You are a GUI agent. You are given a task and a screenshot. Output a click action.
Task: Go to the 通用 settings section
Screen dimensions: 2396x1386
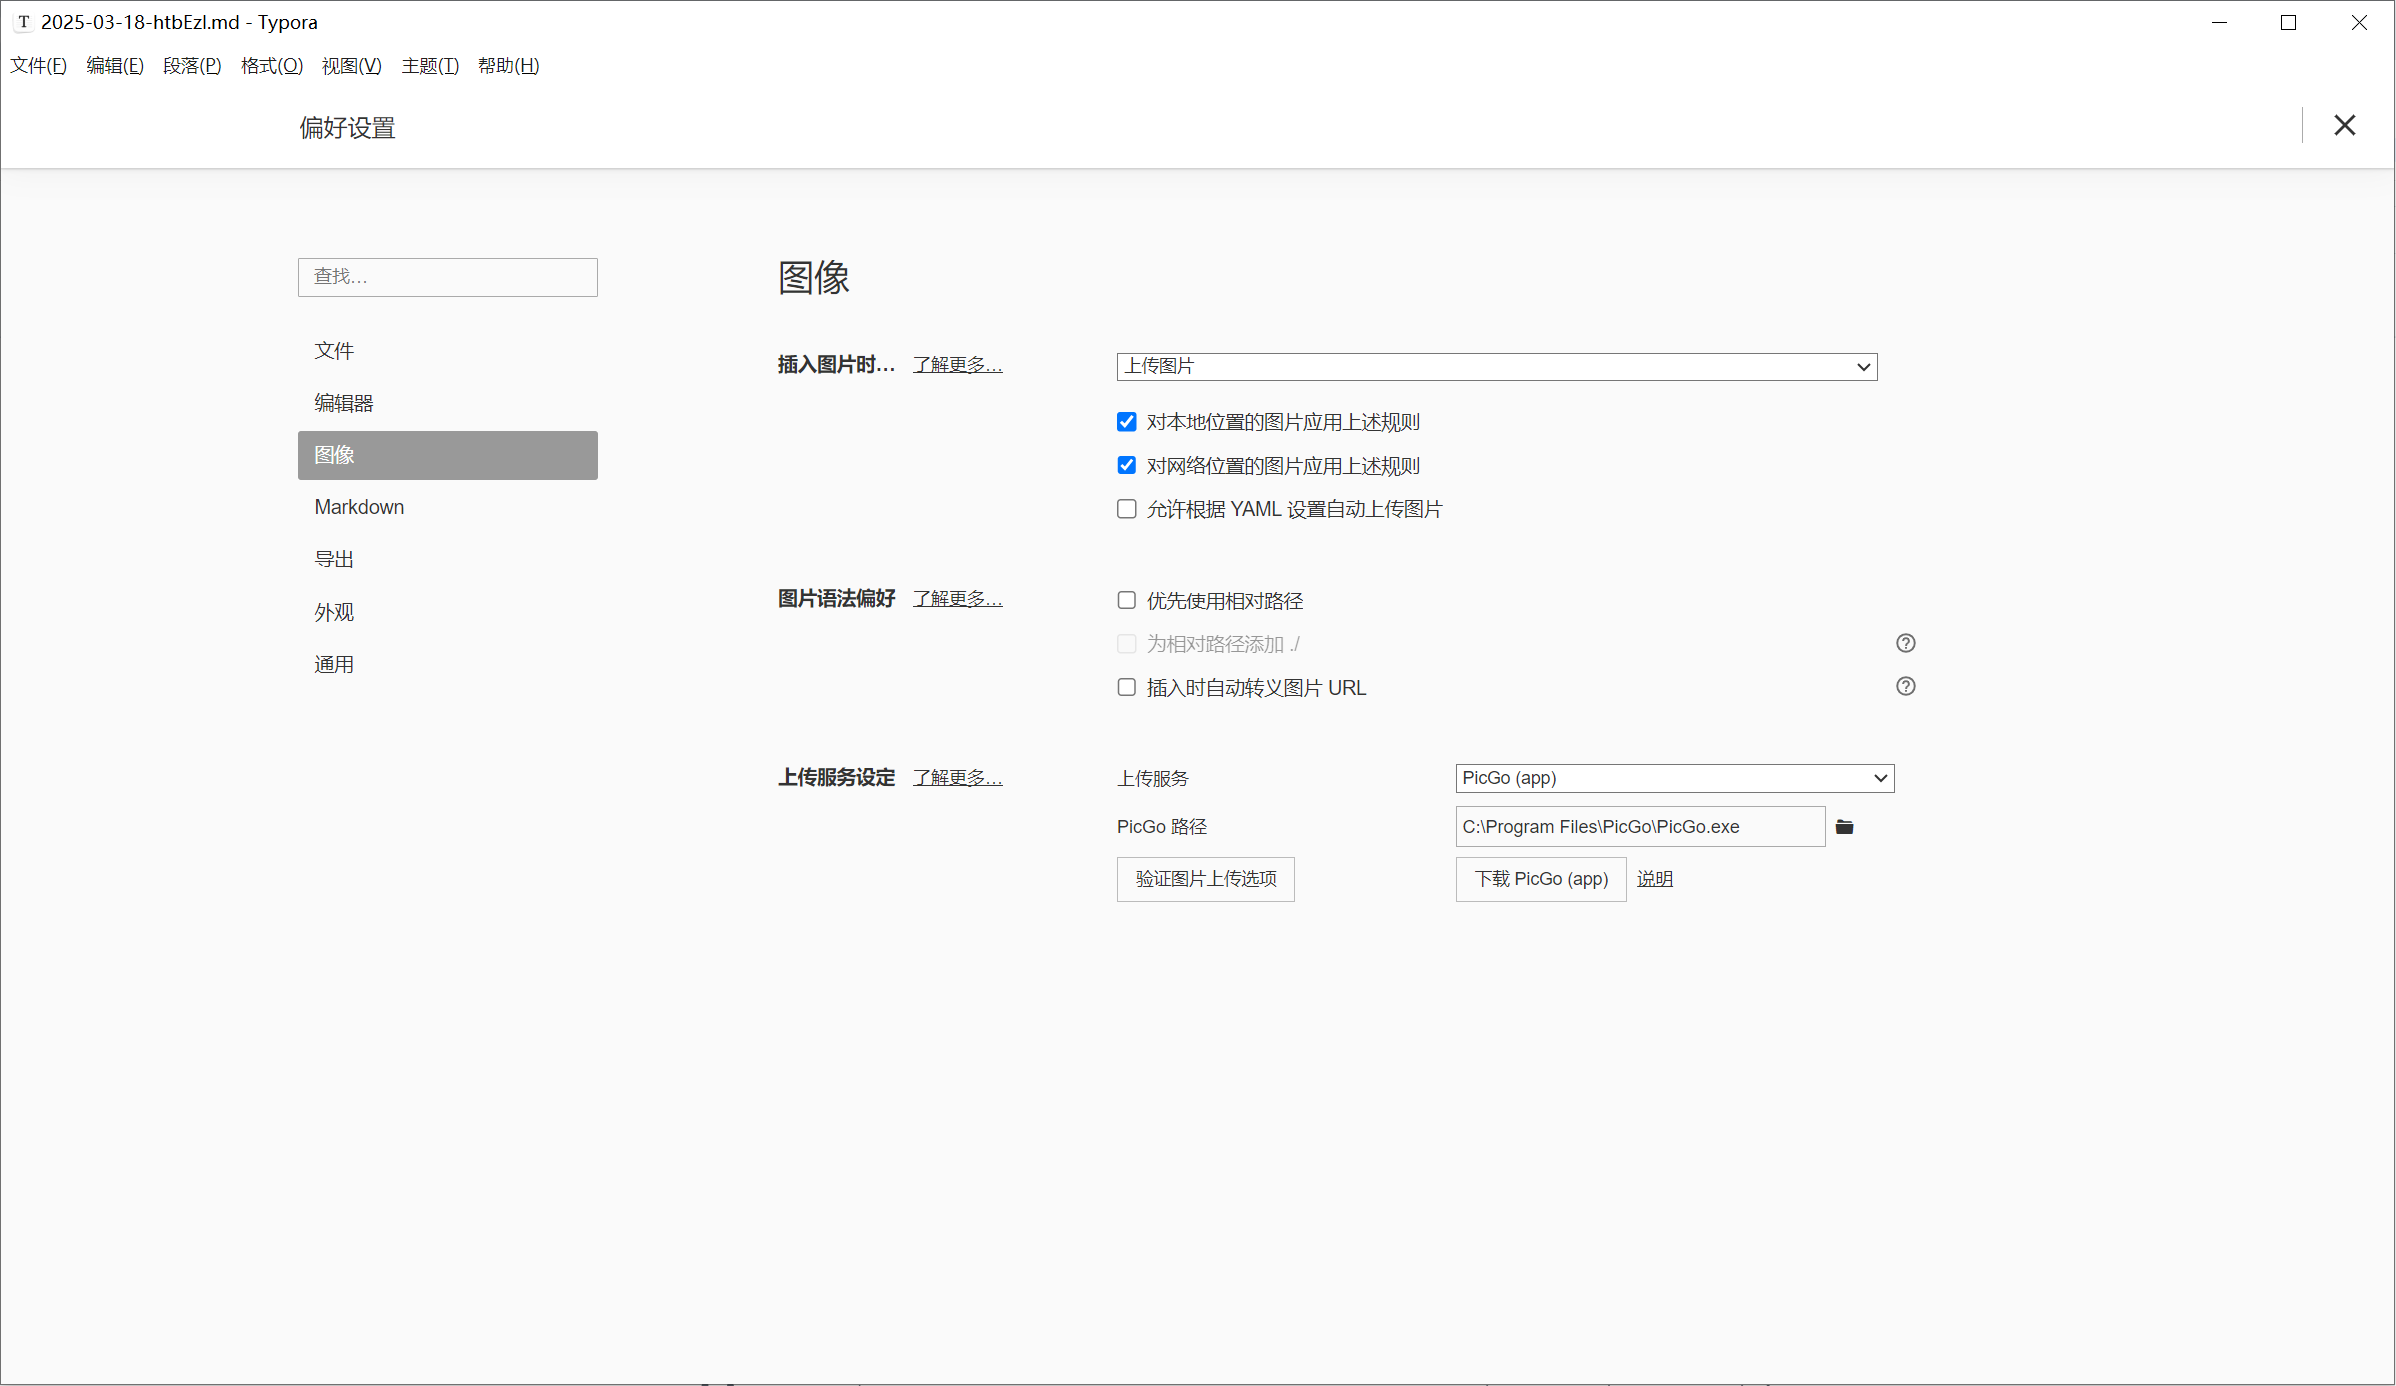[x=448, y=664]
